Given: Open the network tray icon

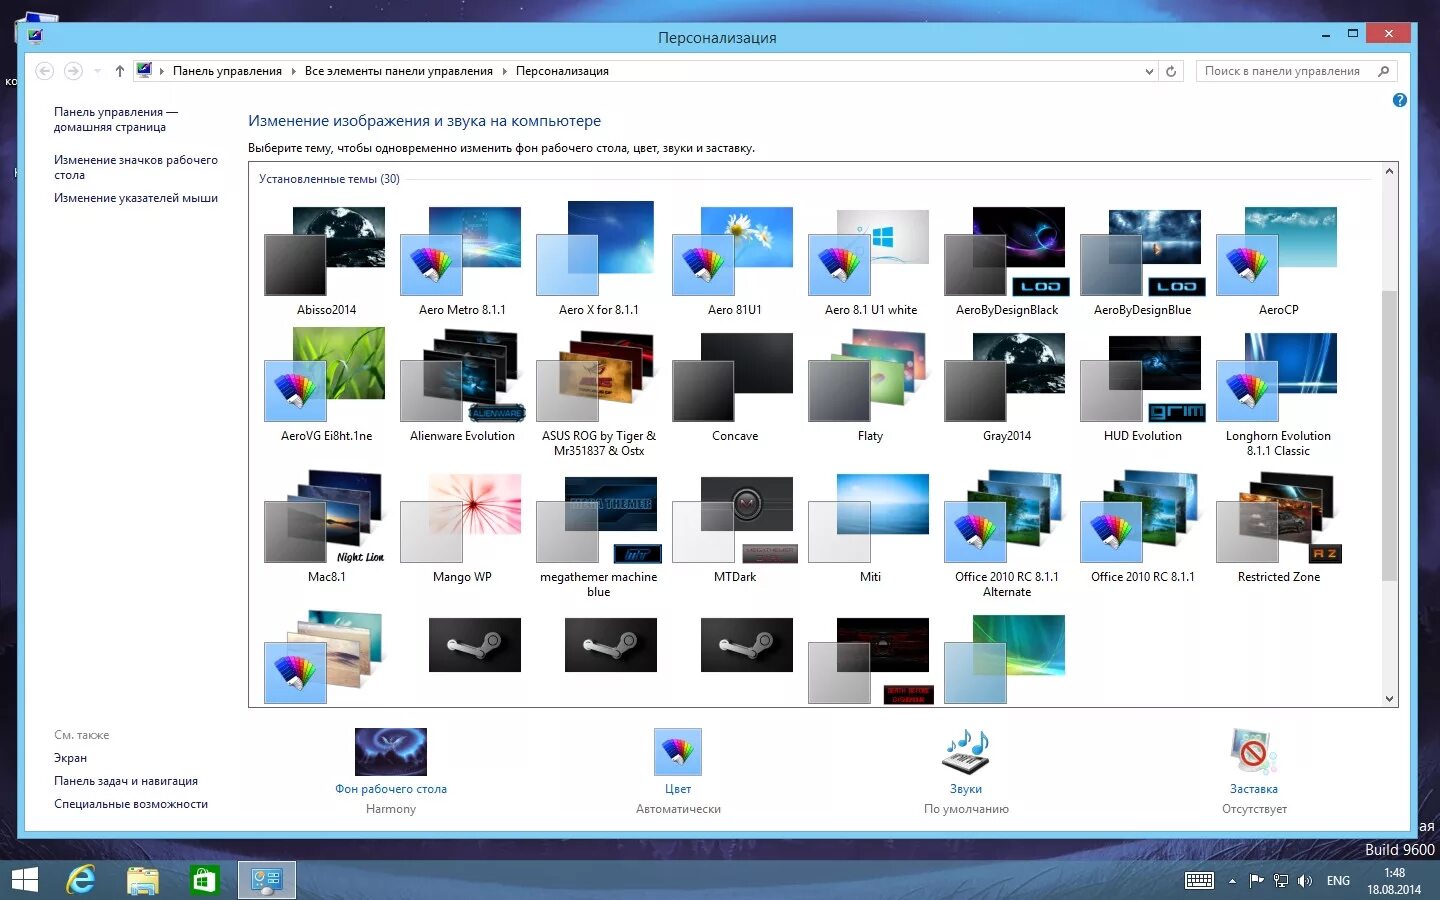Looking at the screenshot, I should (1281, 881).
